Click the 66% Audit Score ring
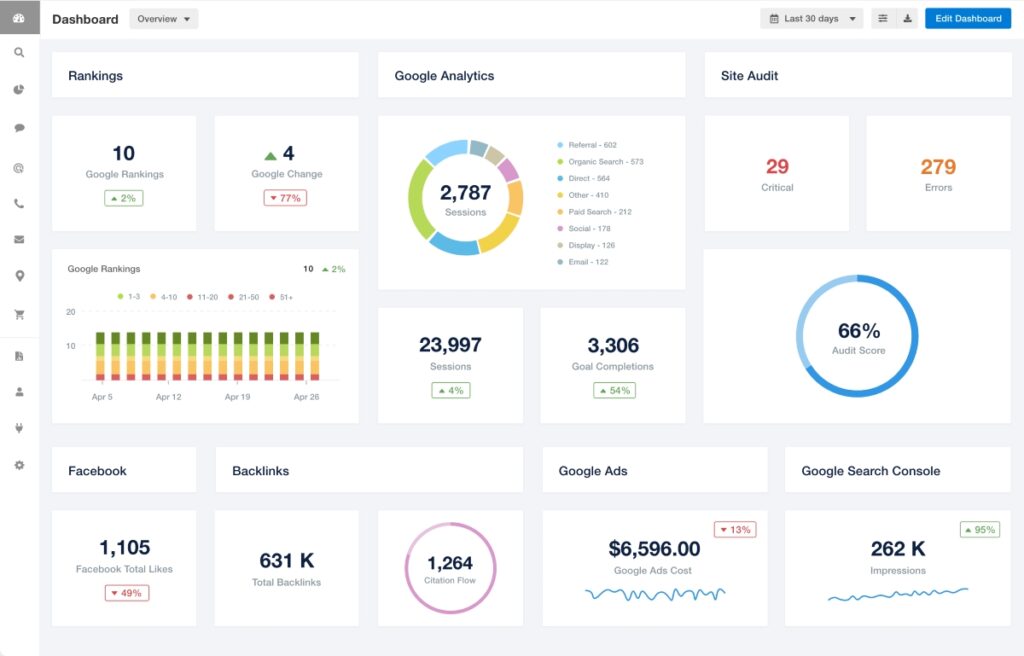 click(x=857, y=336)
